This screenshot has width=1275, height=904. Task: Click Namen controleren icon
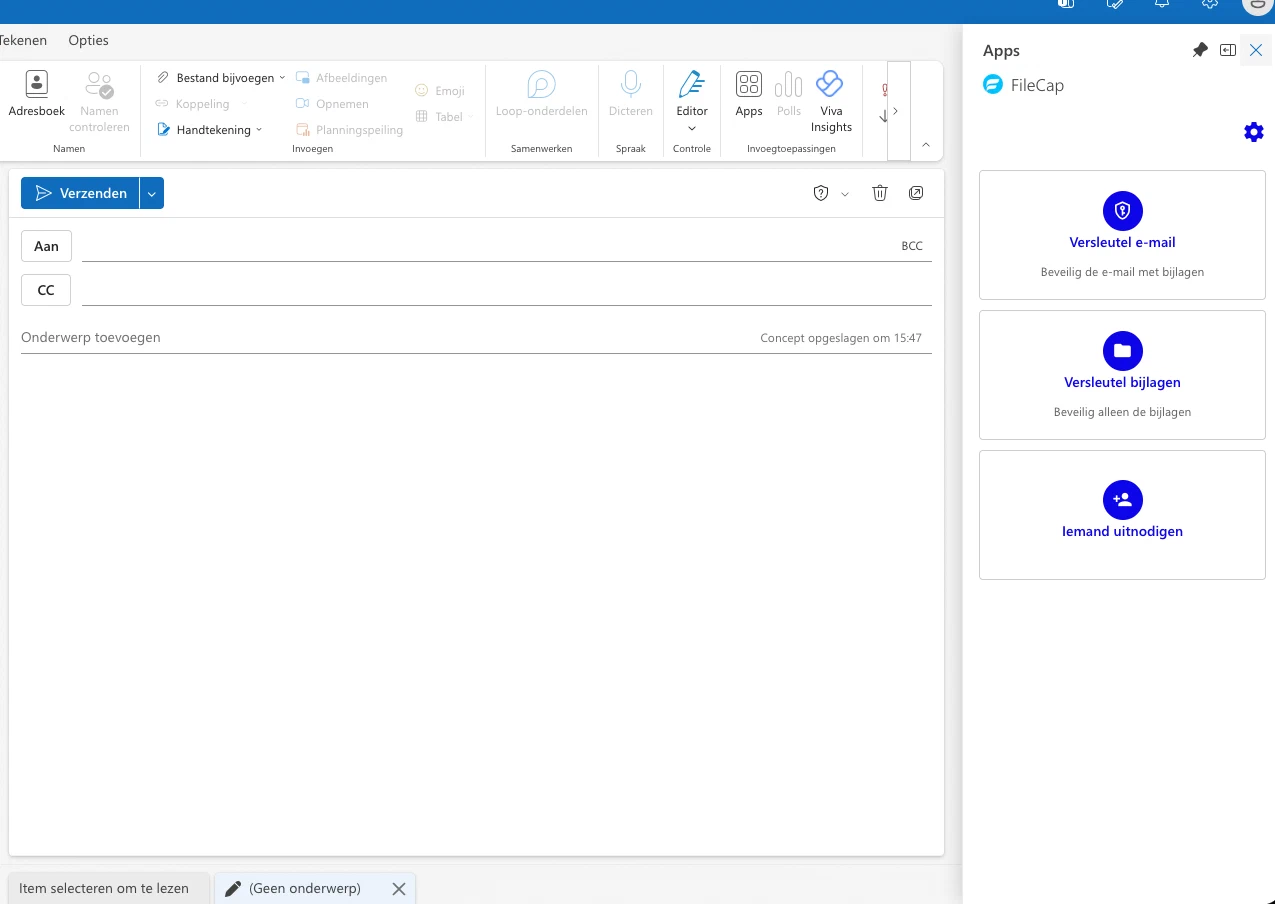pos(99,84)
